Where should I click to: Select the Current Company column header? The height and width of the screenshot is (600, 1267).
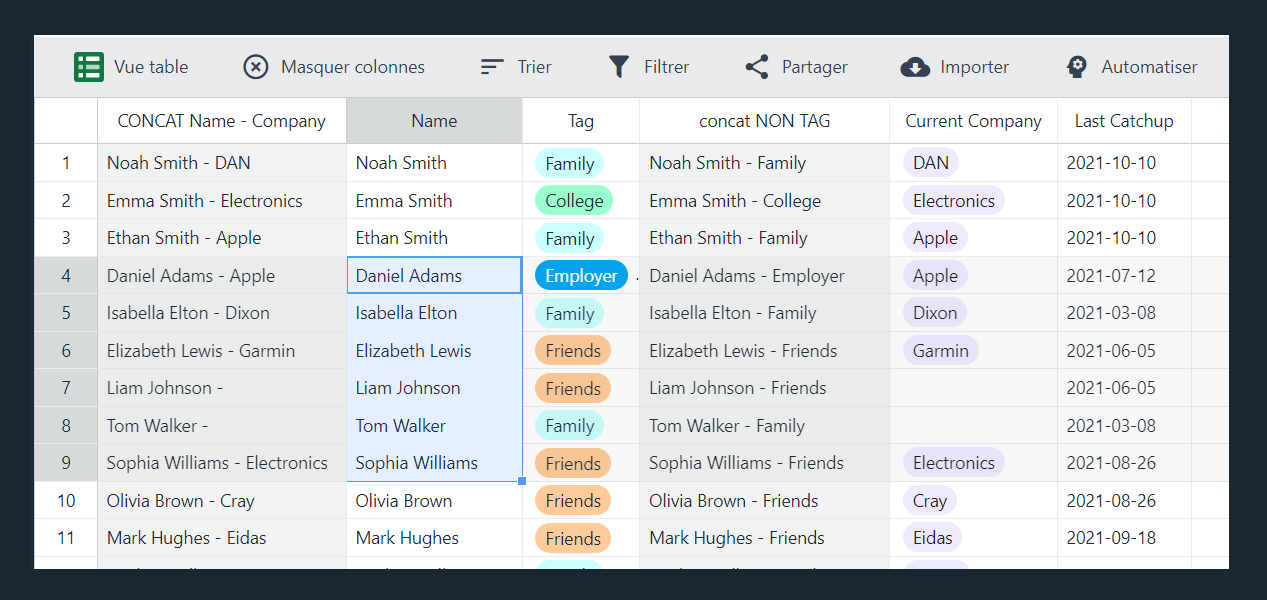click(974, 121)
